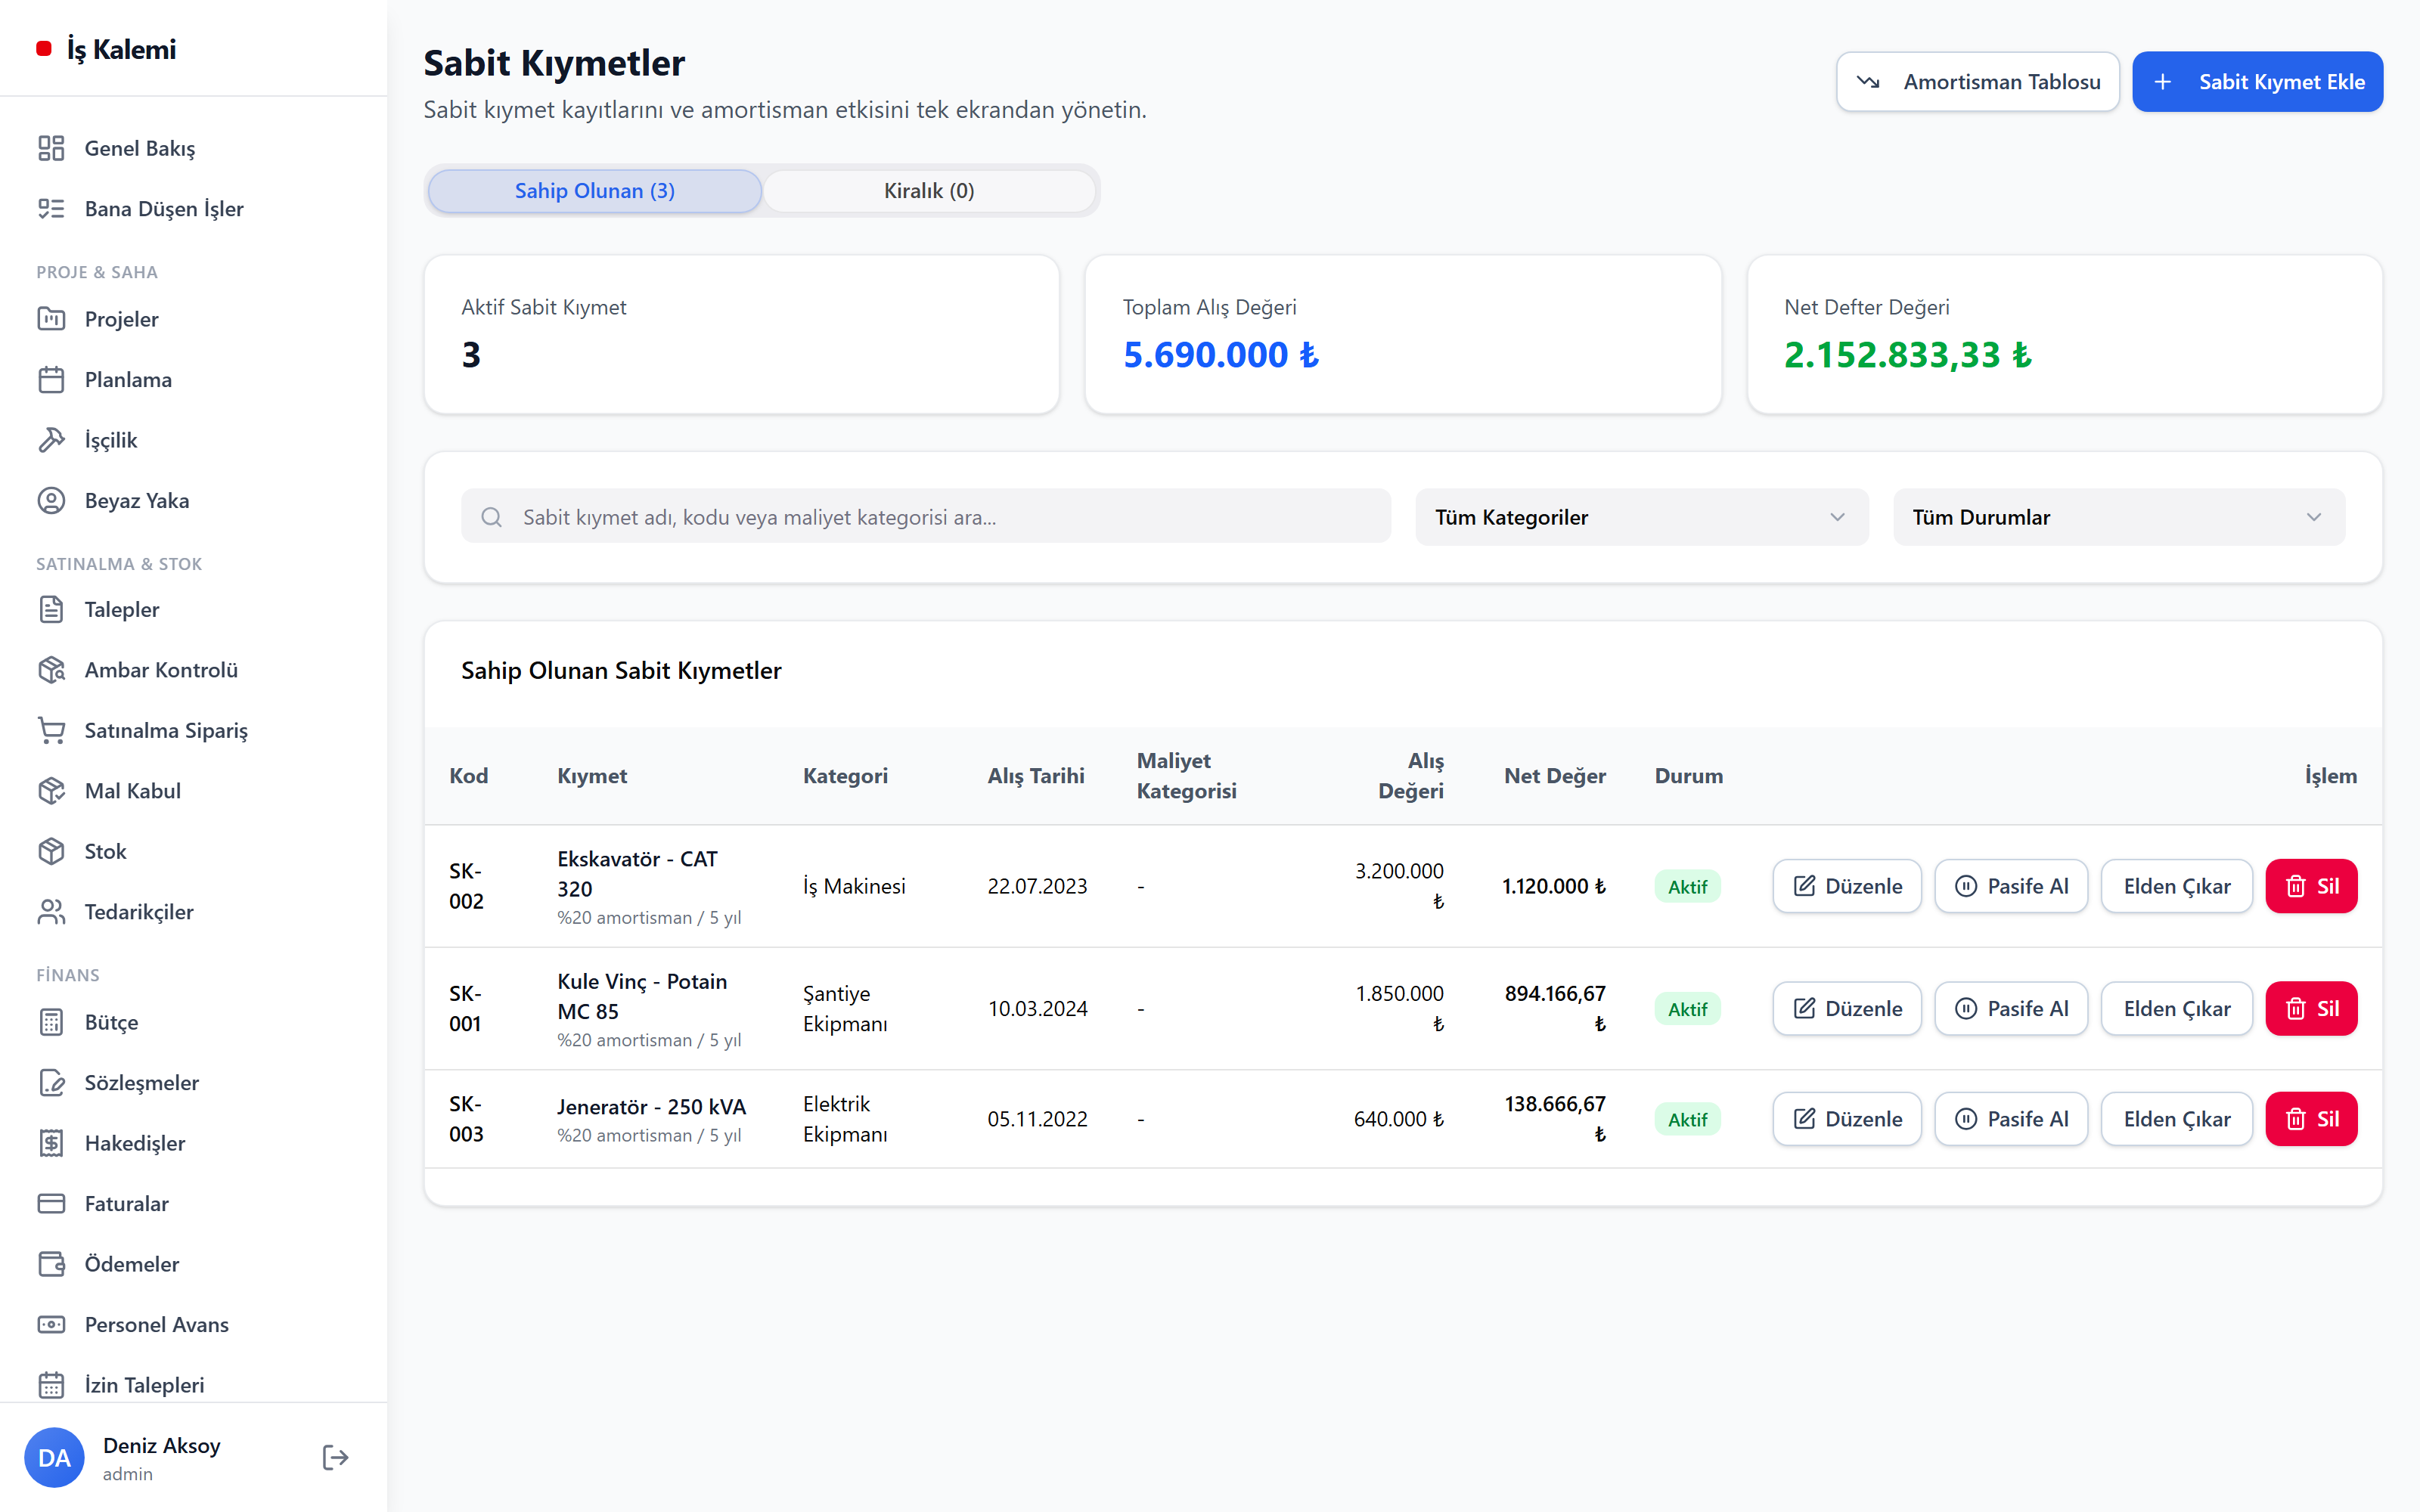Click the İş Kalemi logo

coord(107,49)
